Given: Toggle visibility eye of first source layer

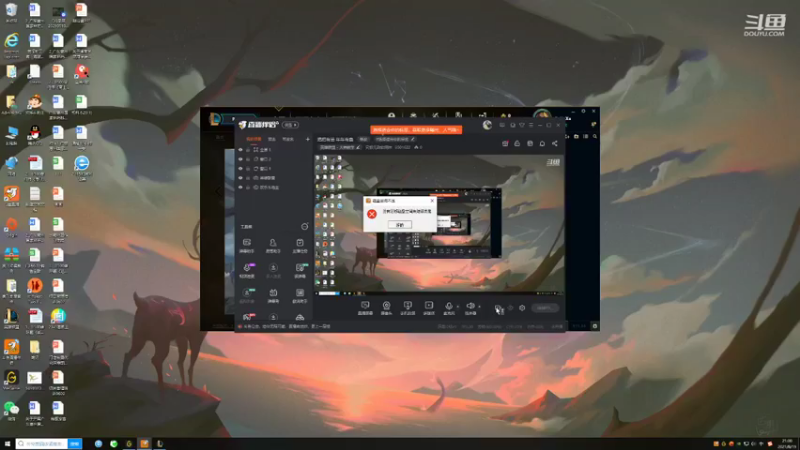Looking at the screenshot, I should pos(240,149).
